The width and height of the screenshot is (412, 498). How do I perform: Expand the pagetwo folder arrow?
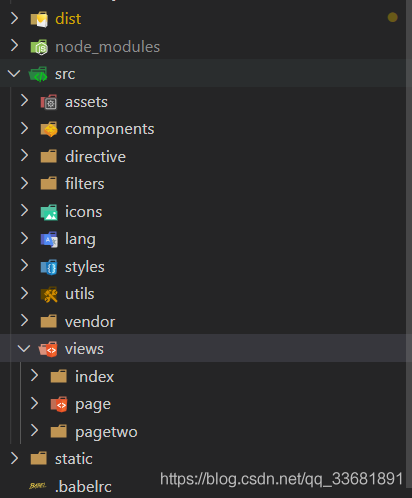(x=34, y=430)
